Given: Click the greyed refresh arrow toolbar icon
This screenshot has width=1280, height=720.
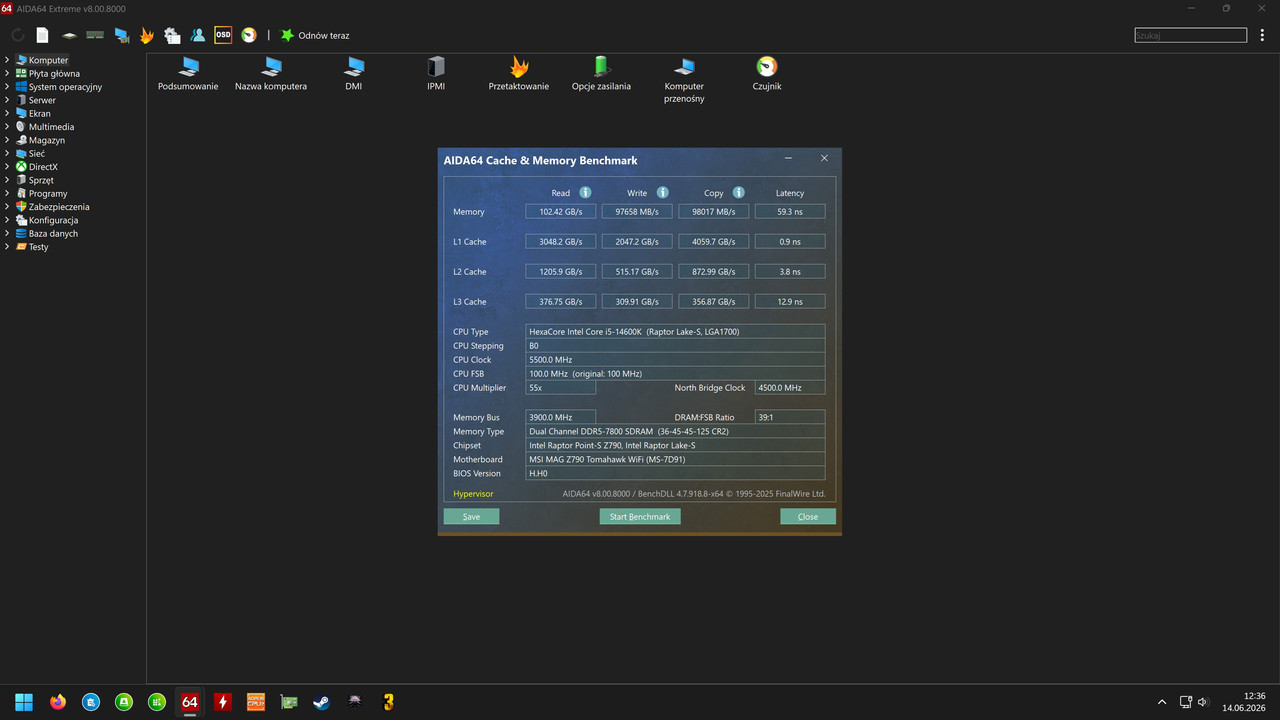Looking at the screenshot, I should tap(18, 35).
